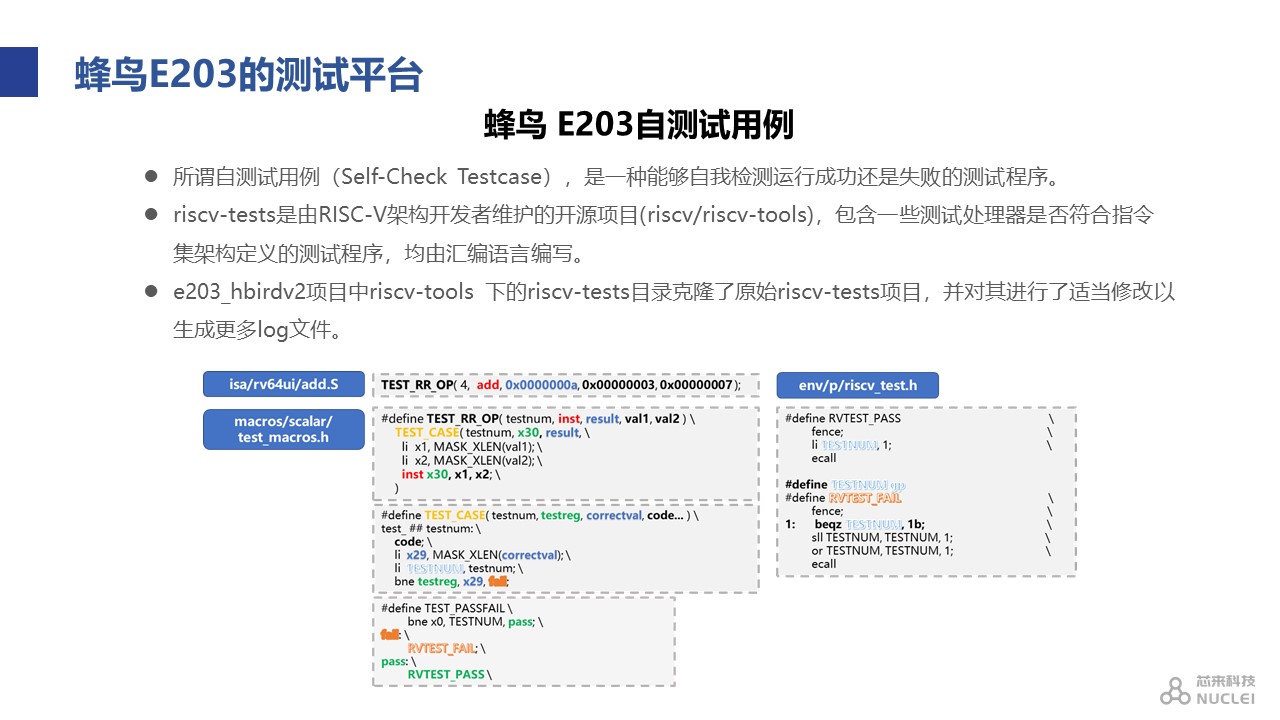The width and height of the screenshot is (1280, 720).
Task: Select the isa/rv64ui/add.S label box
Action: [284, 384]
